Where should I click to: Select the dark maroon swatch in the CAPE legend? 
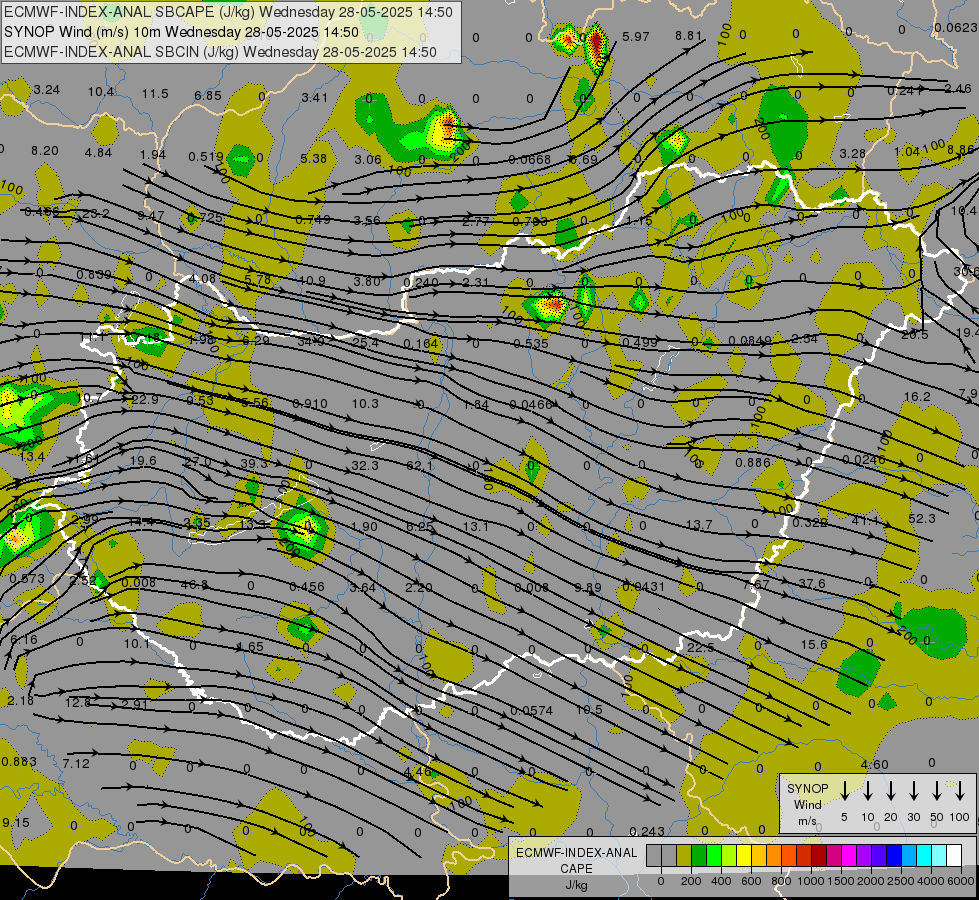pos(819,856)
